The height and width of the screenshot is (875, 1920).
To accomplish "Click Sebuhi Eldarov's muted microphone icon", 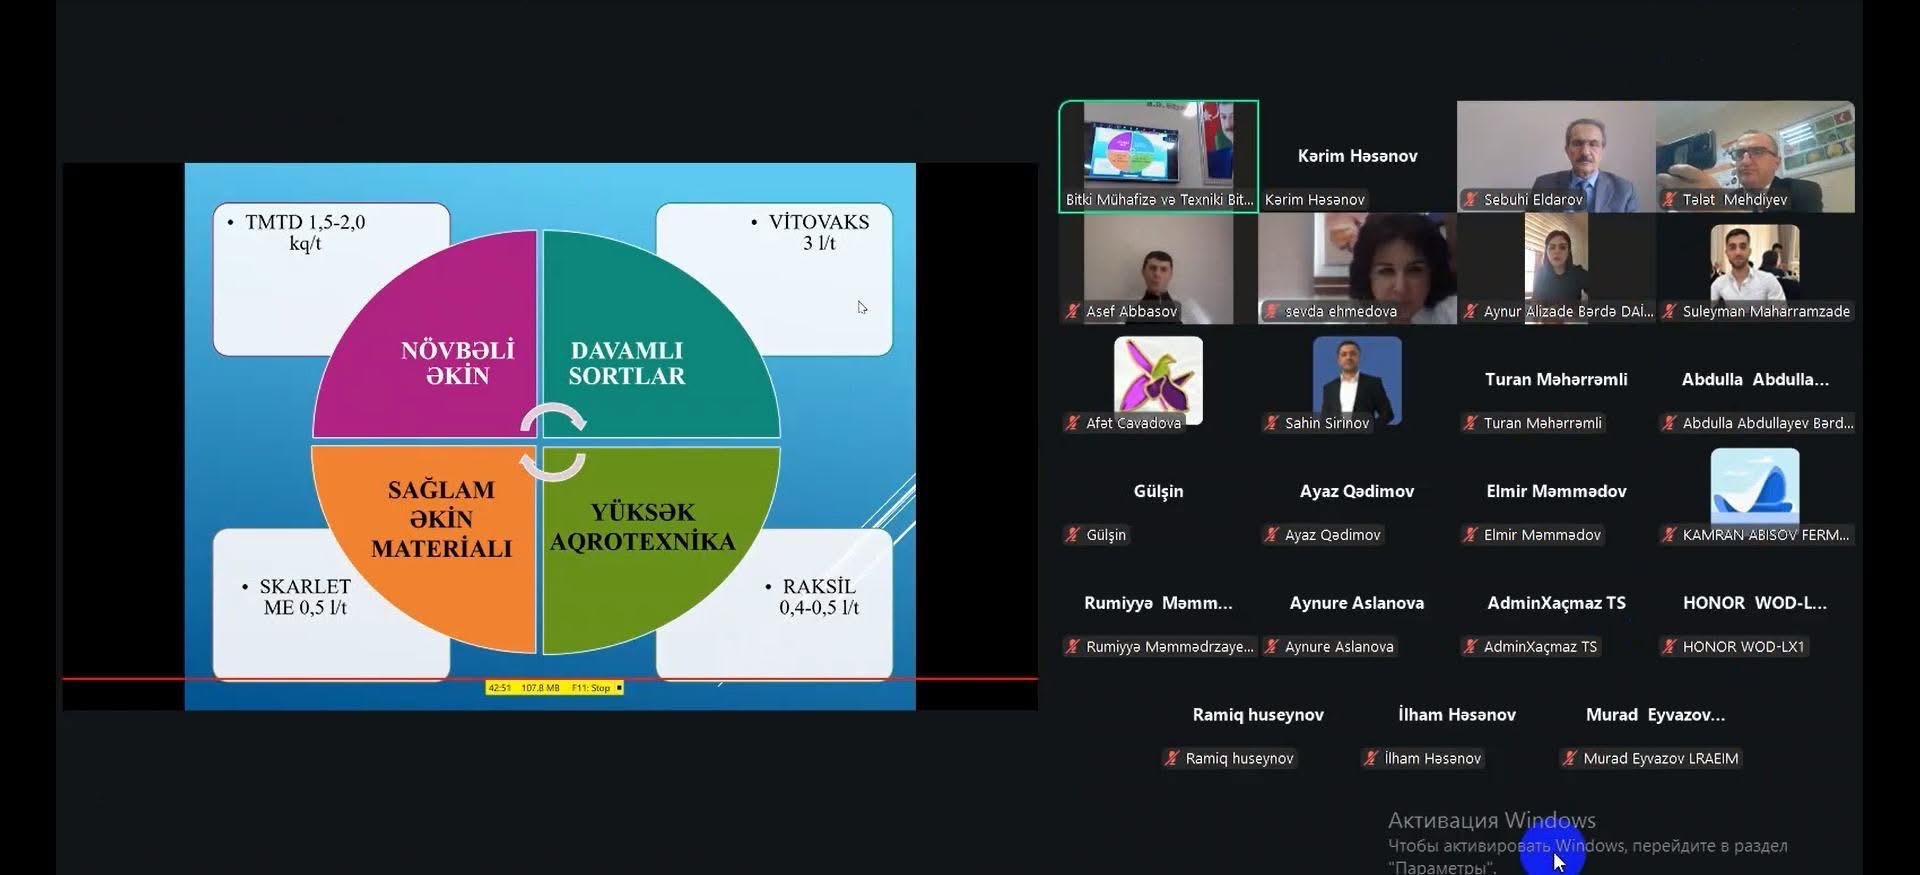I will click(1470, 200).
